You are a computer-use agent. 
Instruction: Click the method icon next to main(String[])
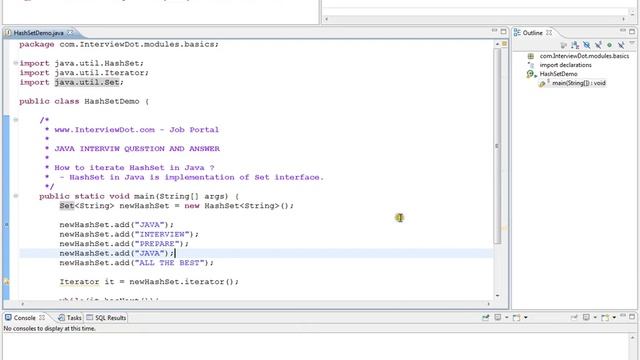pyautogui.click(x=542, y=84)
